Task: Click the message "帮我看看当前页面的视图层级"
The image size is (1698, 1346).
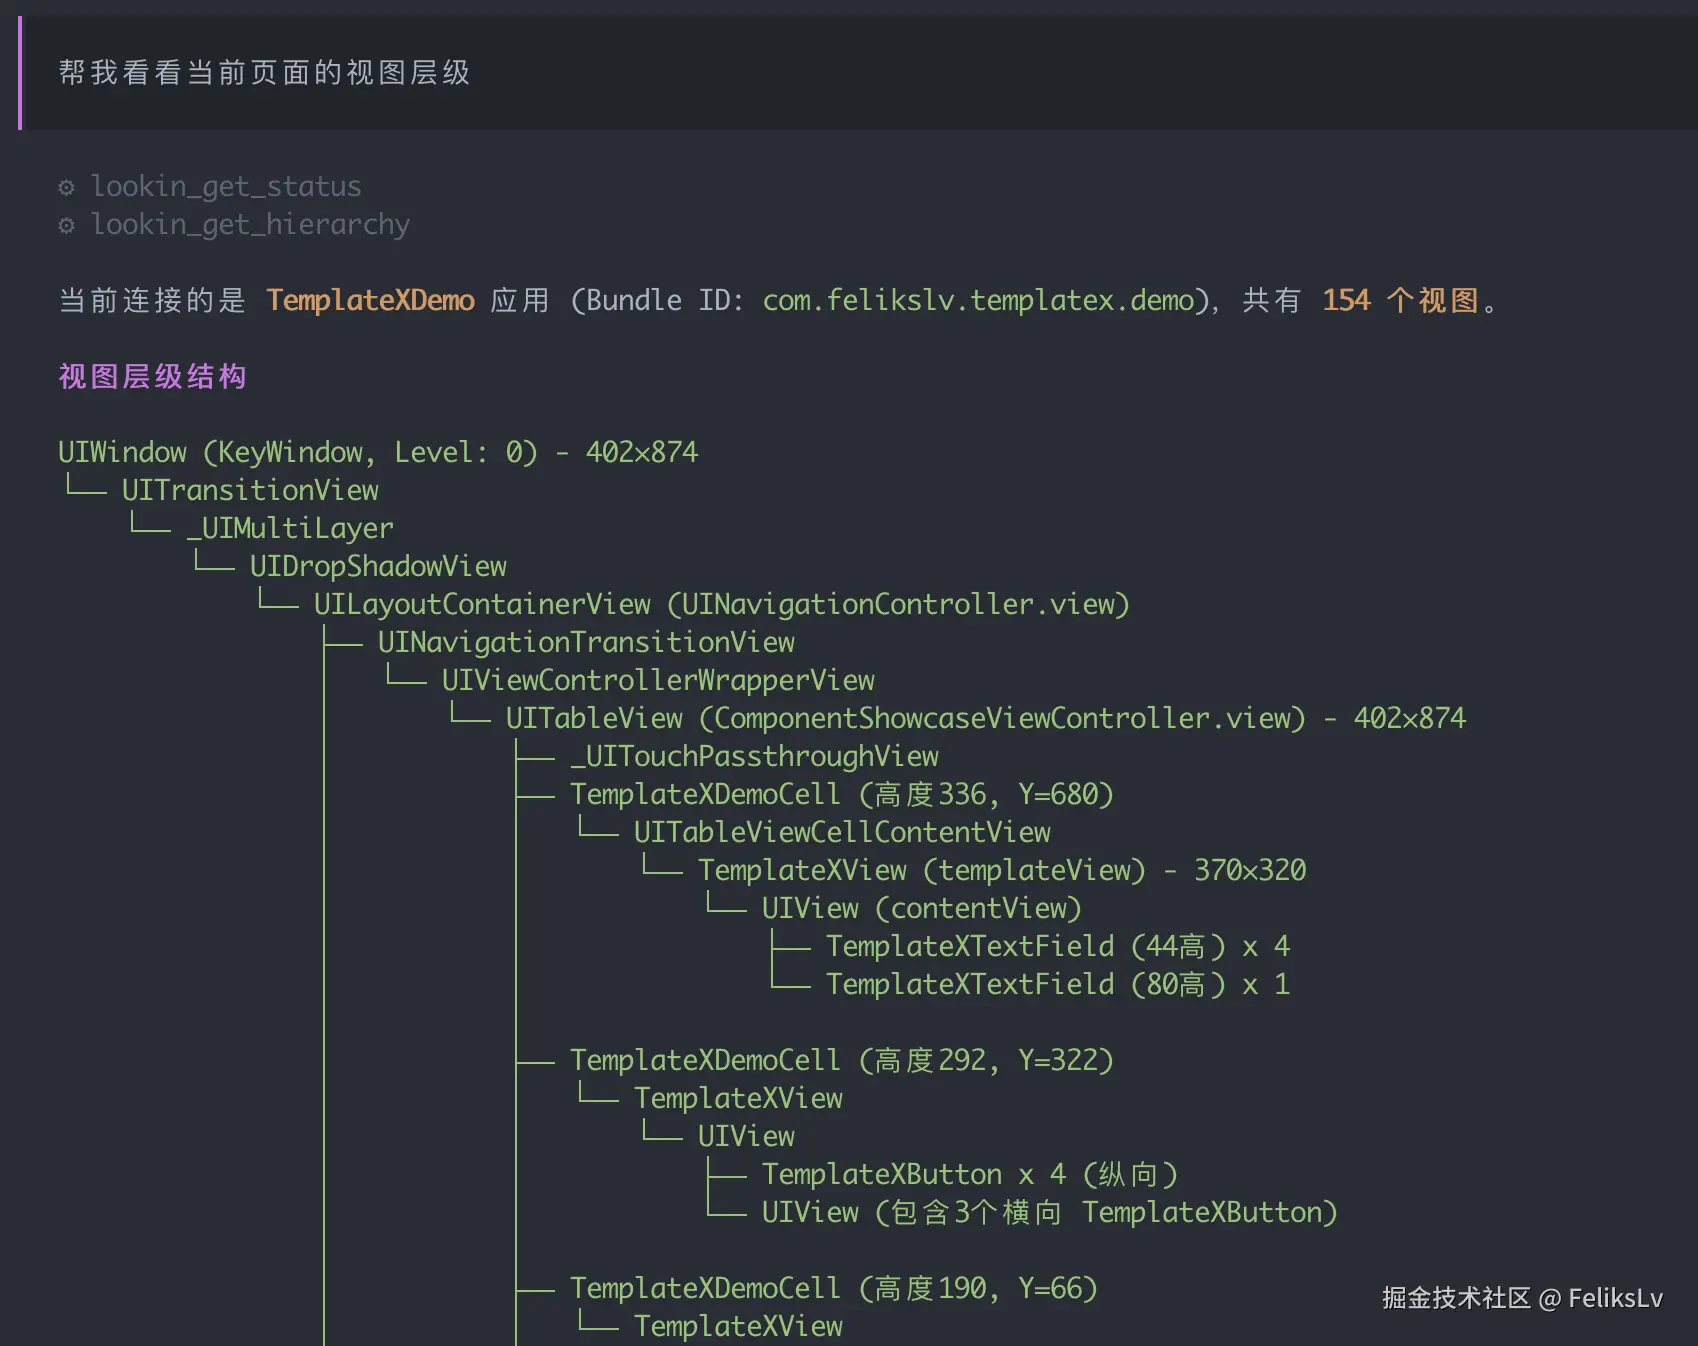Action: point(264,73)
